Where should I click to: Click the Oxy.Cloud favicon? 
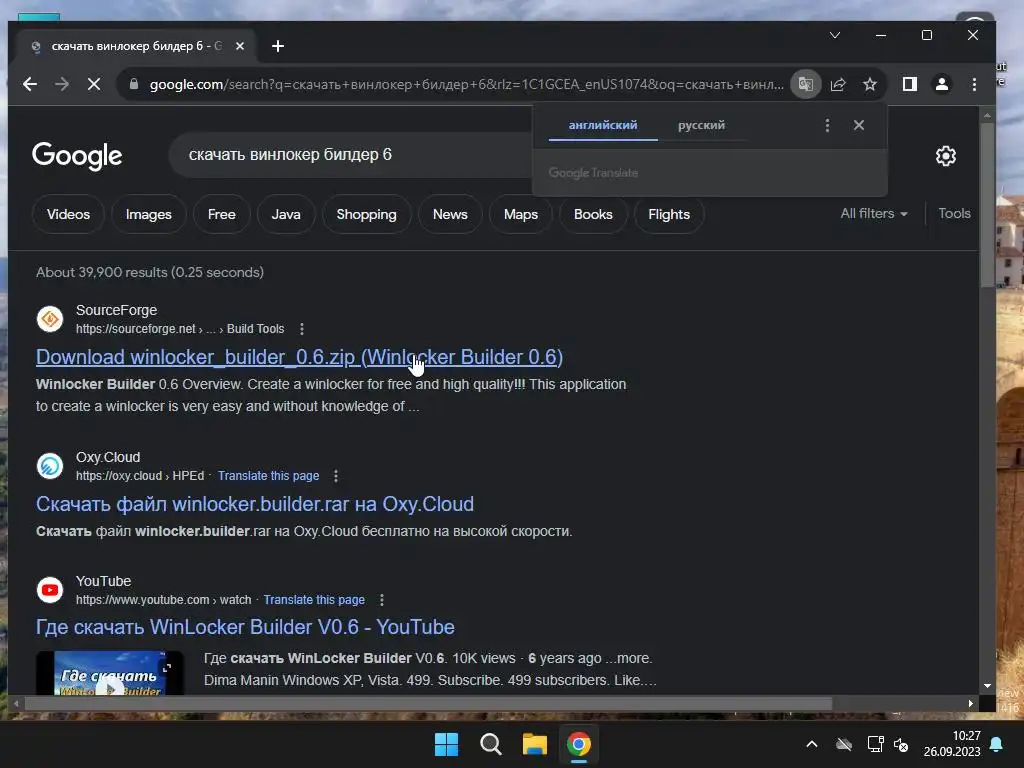click(50, 466)
